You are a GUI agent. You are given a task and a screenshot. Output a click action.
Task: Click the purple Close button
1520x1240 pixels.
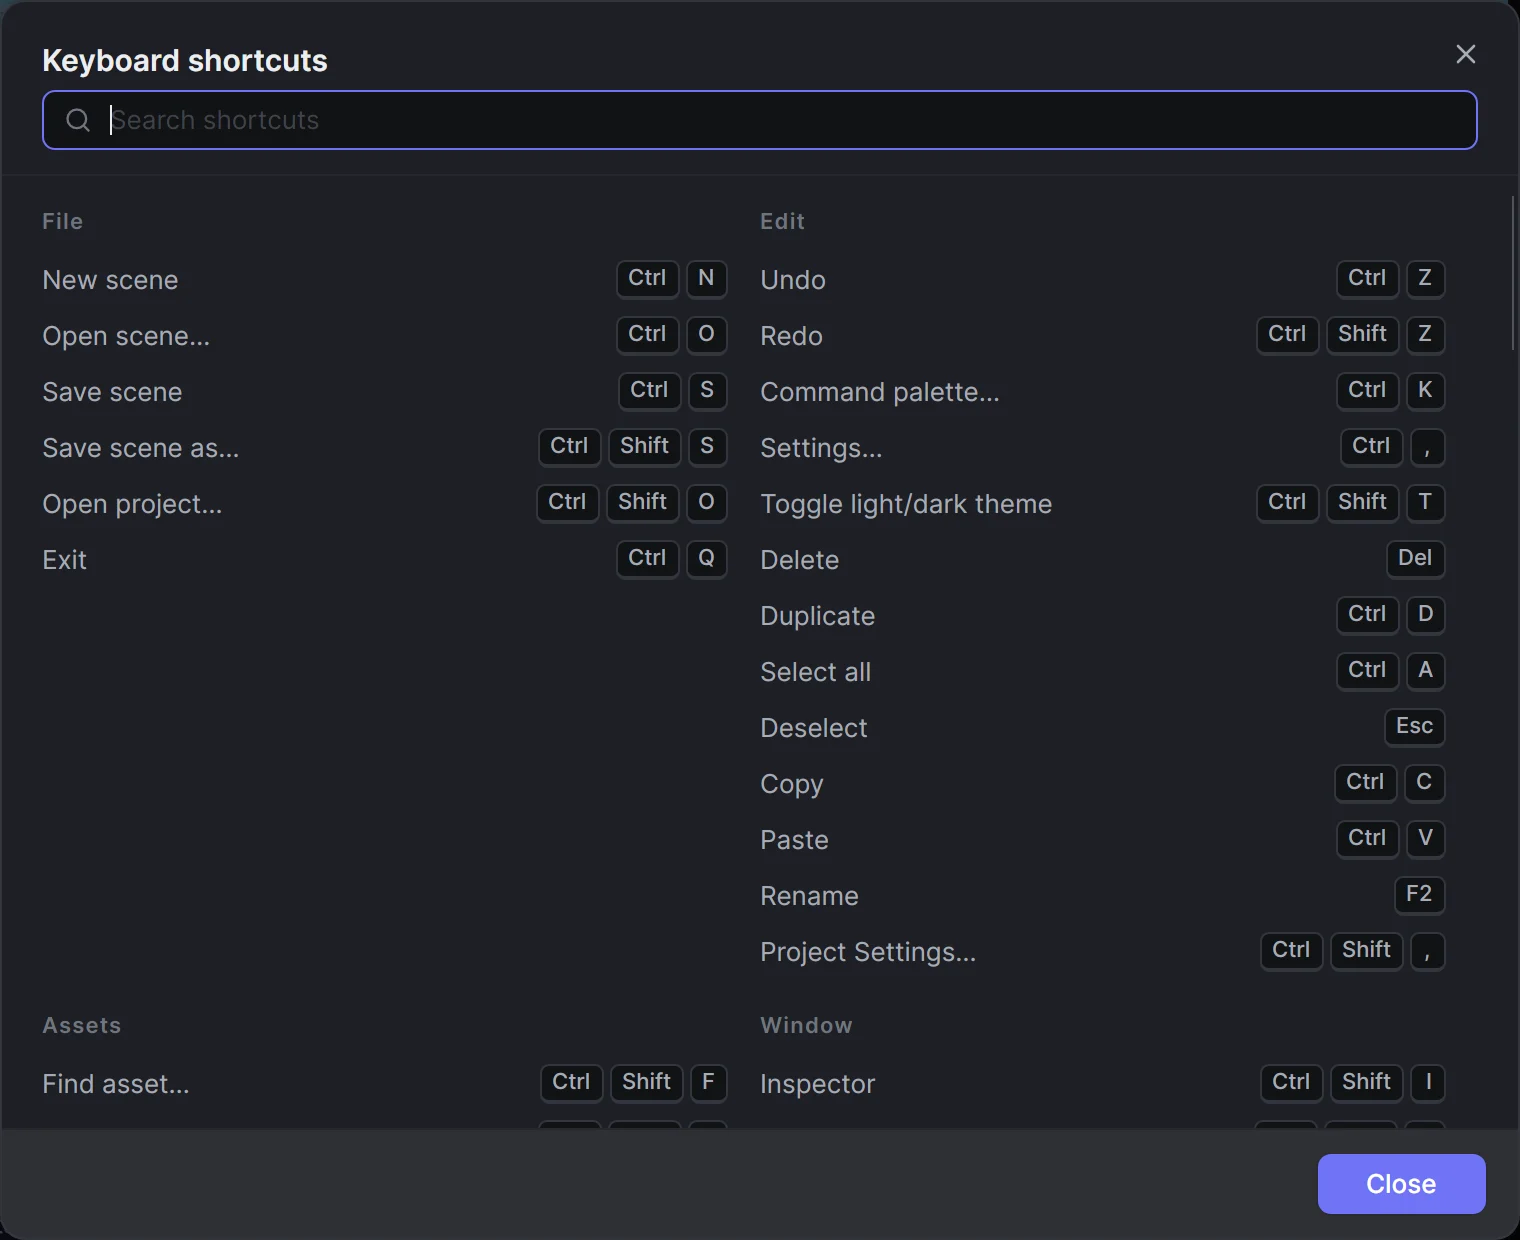tap(1401, 1184)
